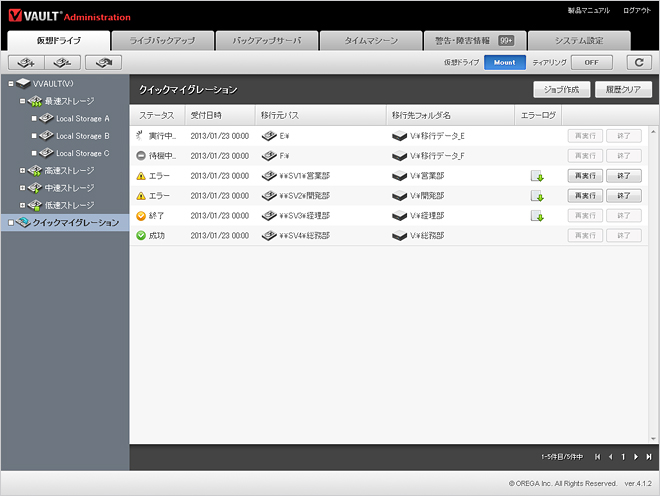Click page number 1 in pager

tap(623, 457)
